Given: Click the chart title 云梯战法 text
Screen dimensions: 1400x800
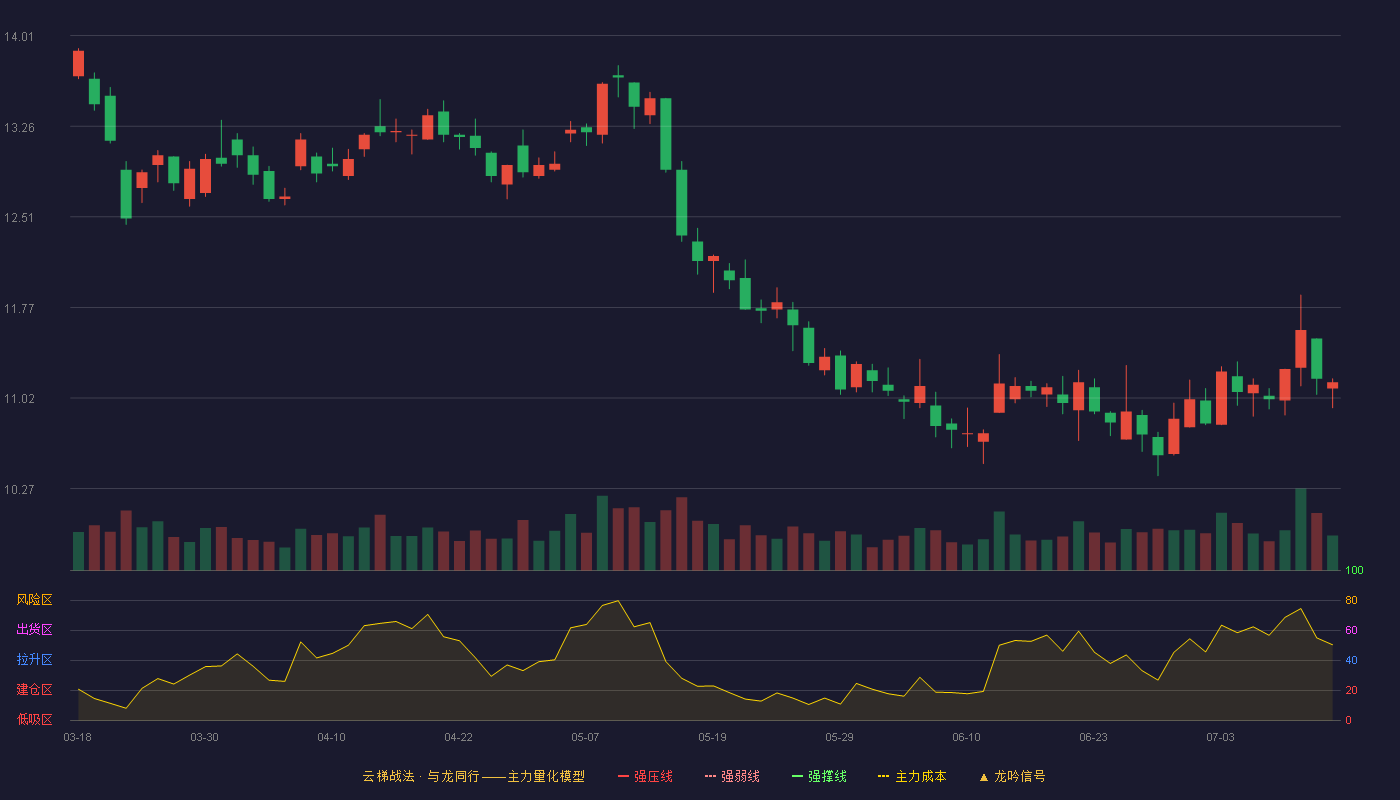Looking at the screenshot, I should point(388,776).
